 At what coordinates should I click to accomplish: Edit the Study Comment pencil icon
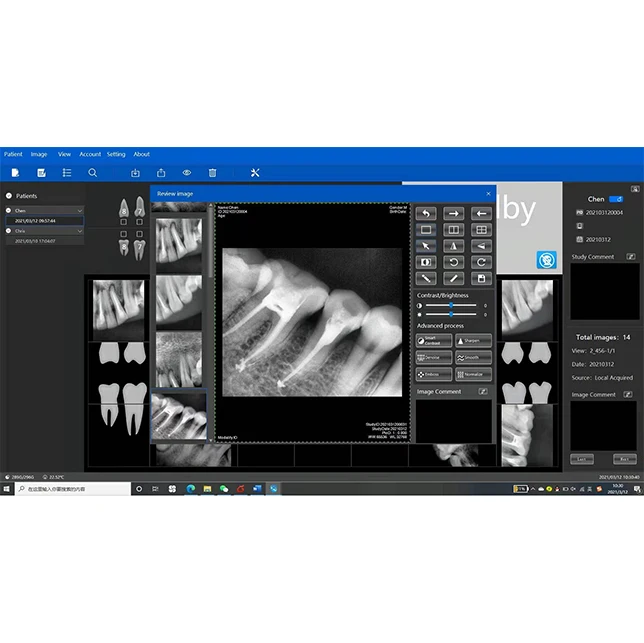[631, 257]
